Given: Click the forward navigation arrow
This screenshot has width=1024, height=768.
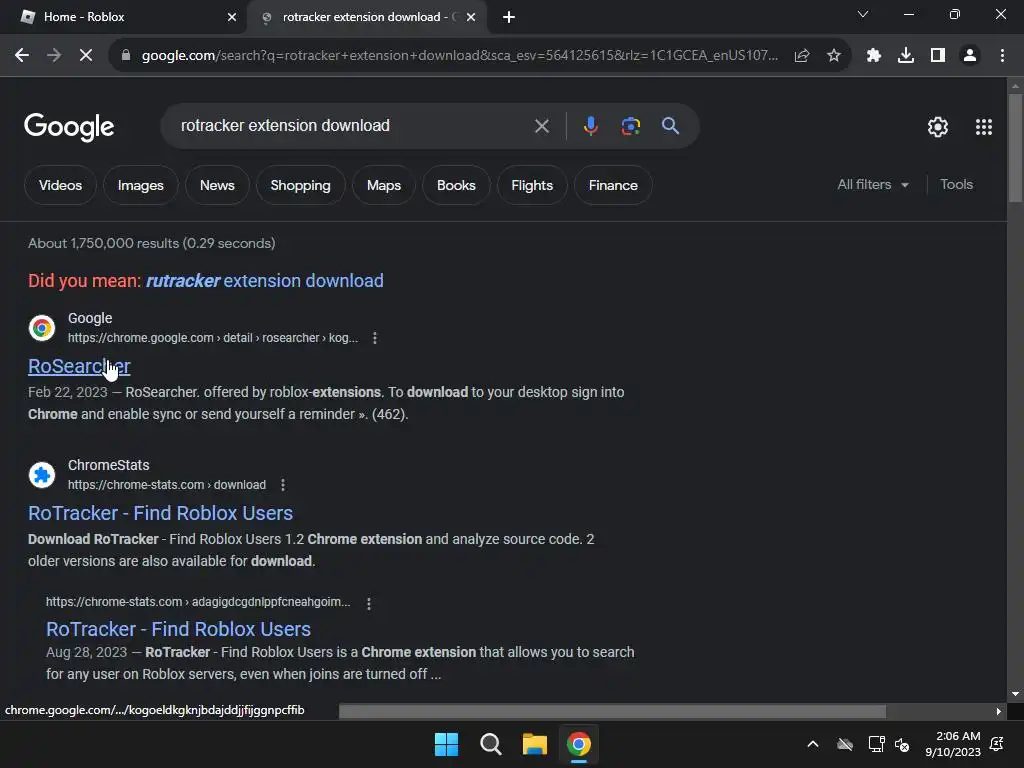Looking at the screenshot, I should pyautogui.click(x=54, y=56).
